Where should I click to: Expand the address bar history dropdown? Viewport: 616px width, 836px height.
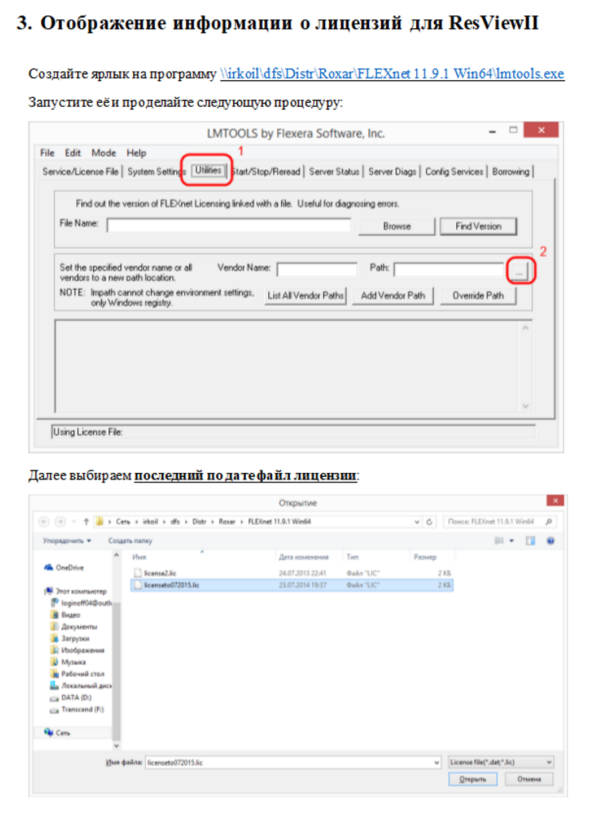coord(417,522)
